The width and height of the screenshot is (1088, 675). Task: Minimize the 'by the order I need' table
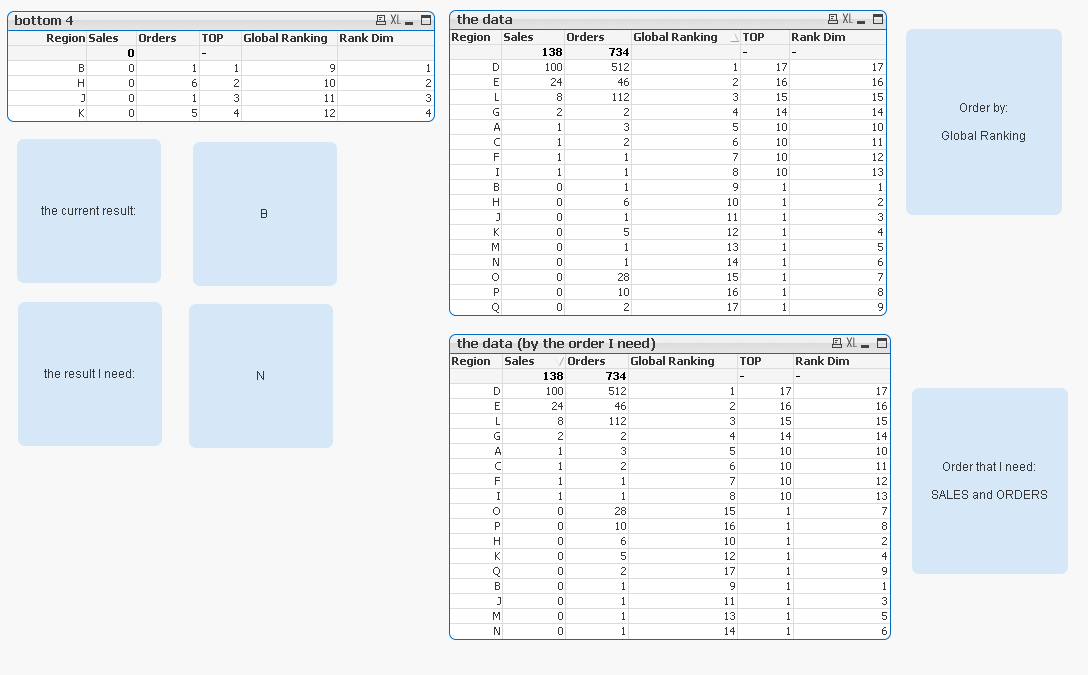click(865, 344)
